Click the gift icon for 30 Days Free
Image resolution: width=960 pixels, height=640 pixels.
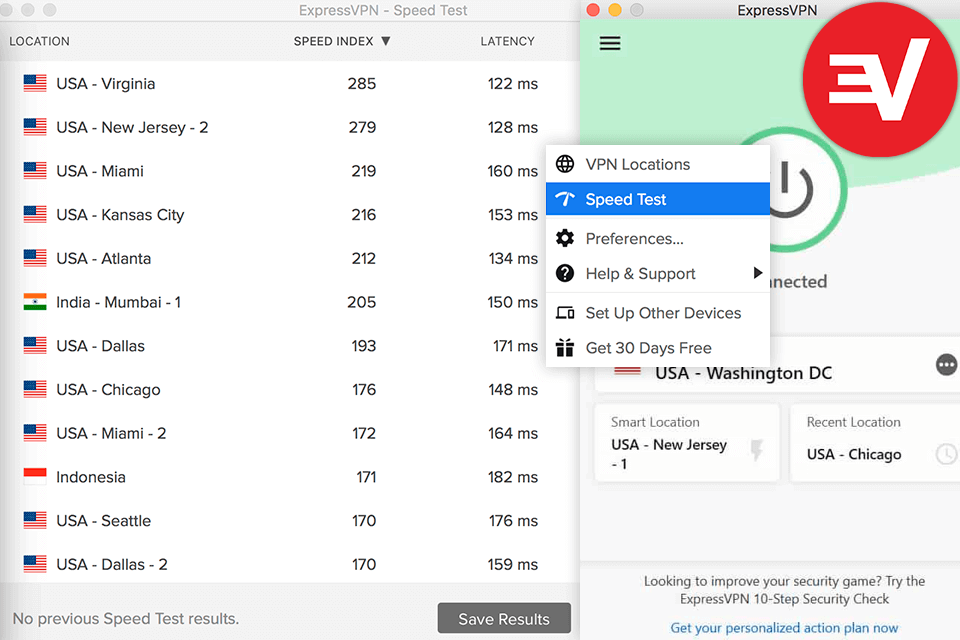(x=565, y=348)
